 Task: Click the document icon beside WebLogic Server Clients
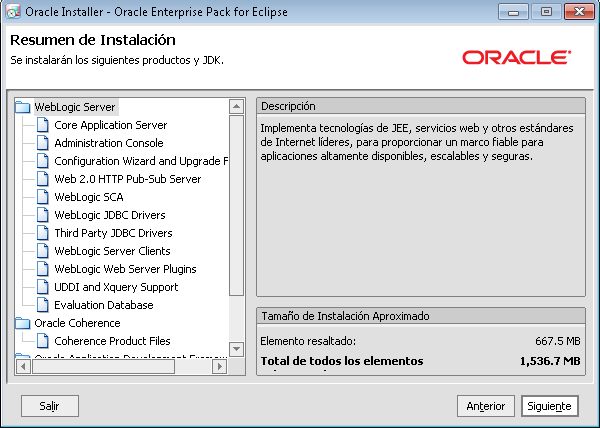pyautogui.click(x=42, y=251)
